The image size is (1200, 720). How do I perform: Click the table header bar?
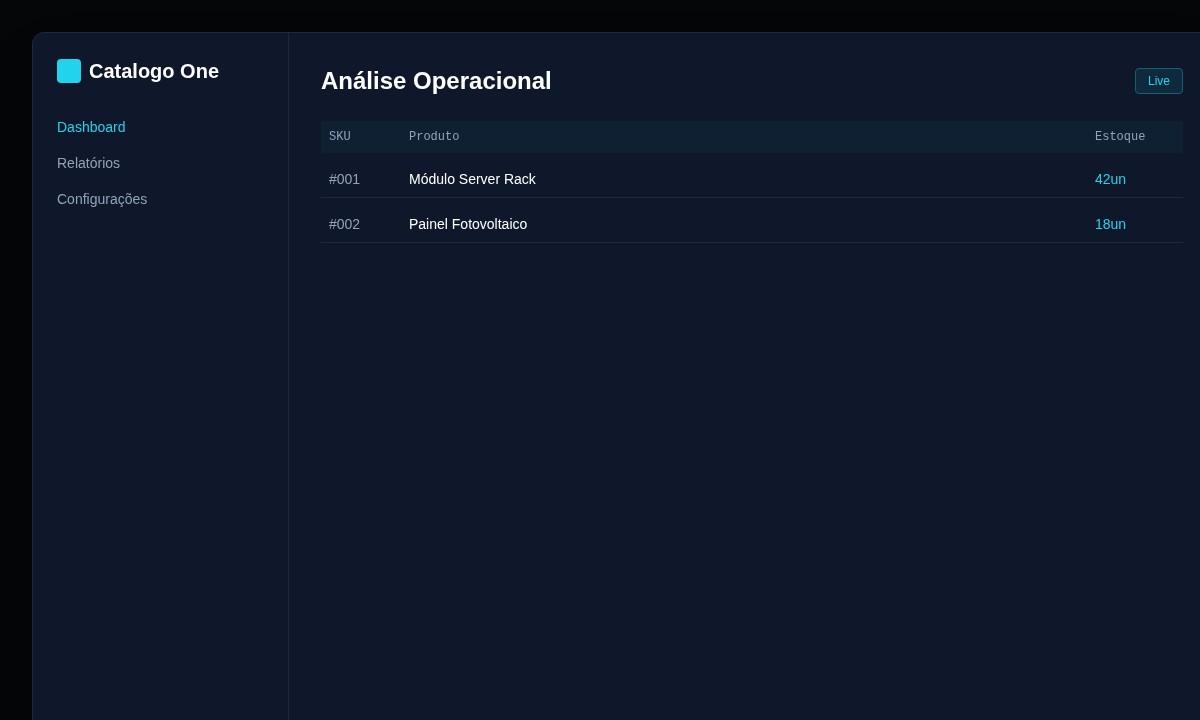(752, 137)
